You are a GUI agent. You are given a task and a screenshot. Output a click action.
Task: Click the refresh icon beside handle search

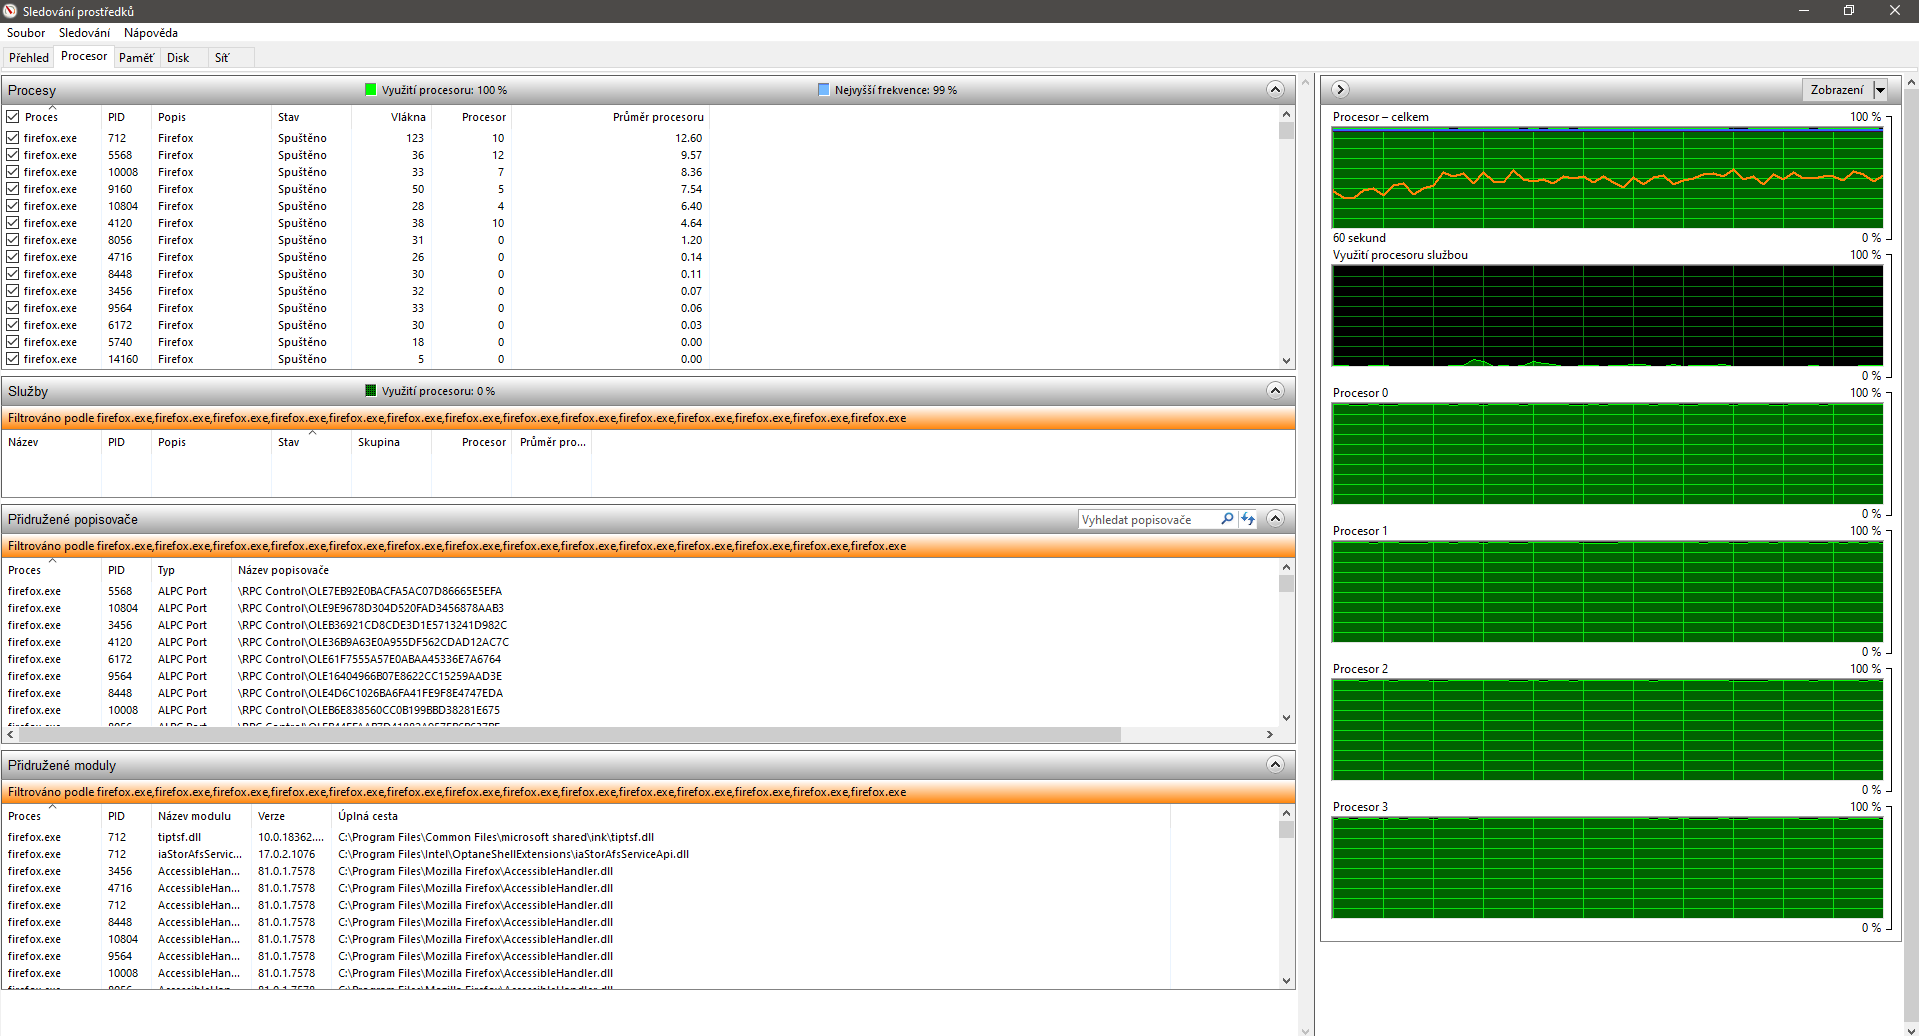[x=1248, y=519]
